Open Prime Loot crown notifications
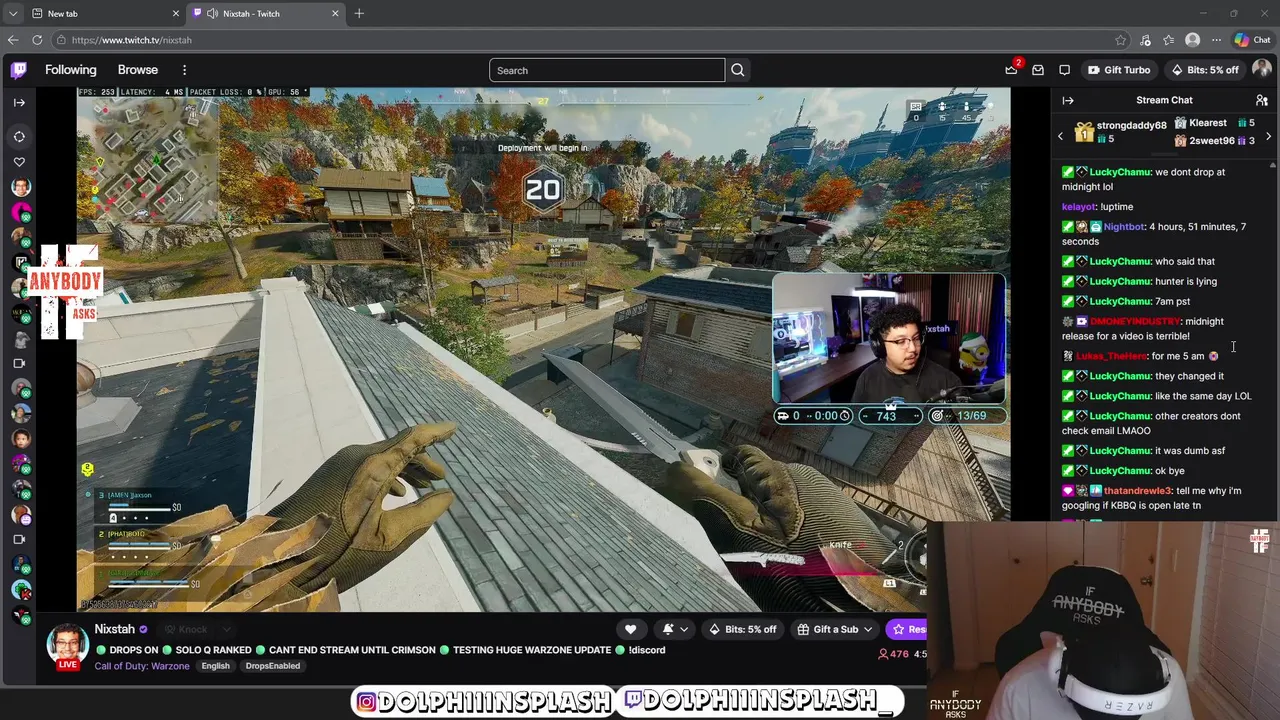This screenshot has height=720, width=1280. (x=1012, y=70)
